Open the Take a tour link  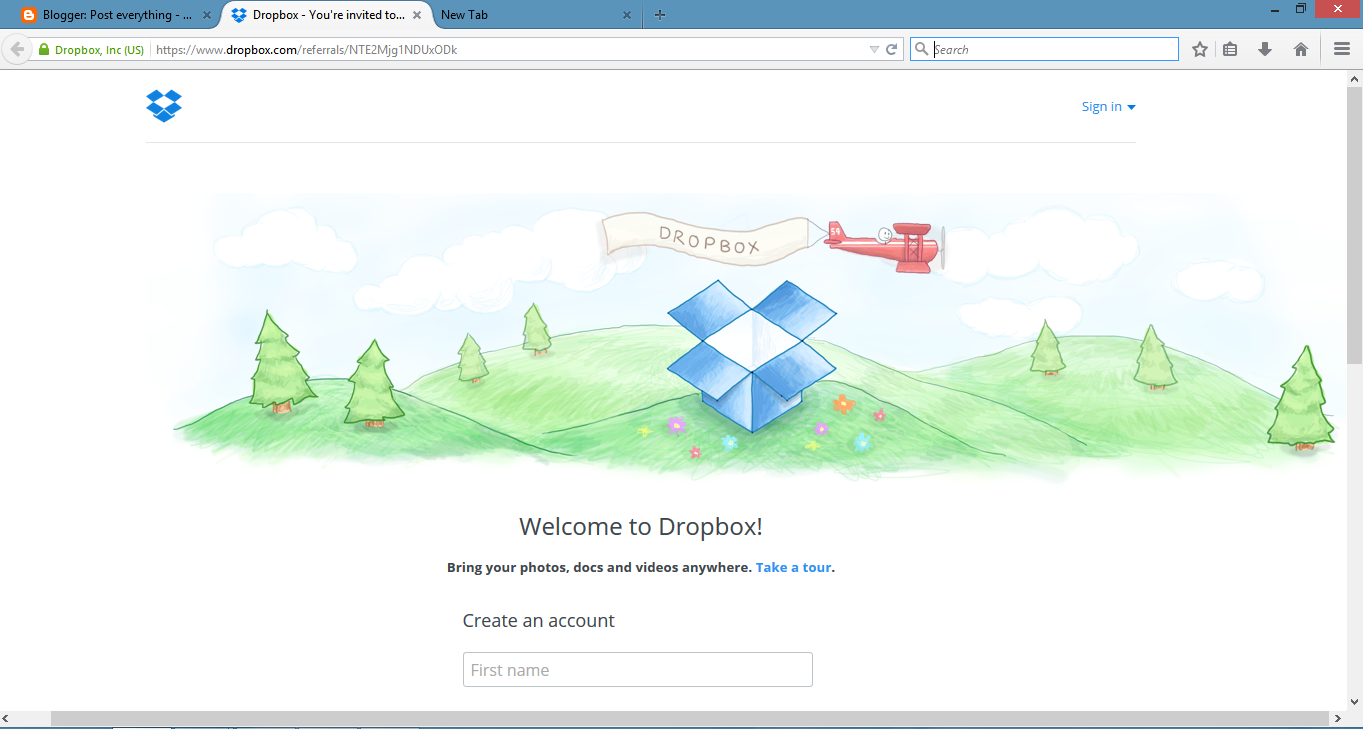tap(792, 567)
